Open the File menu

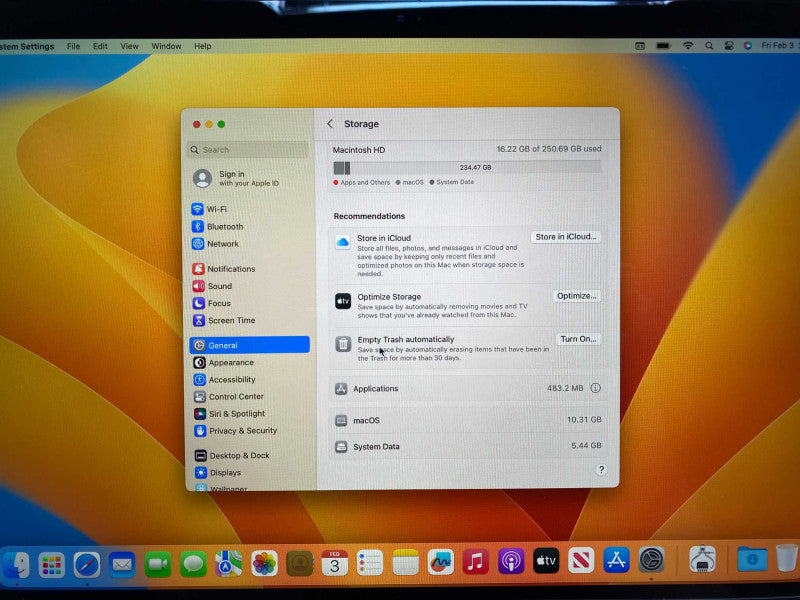[73, 46]
